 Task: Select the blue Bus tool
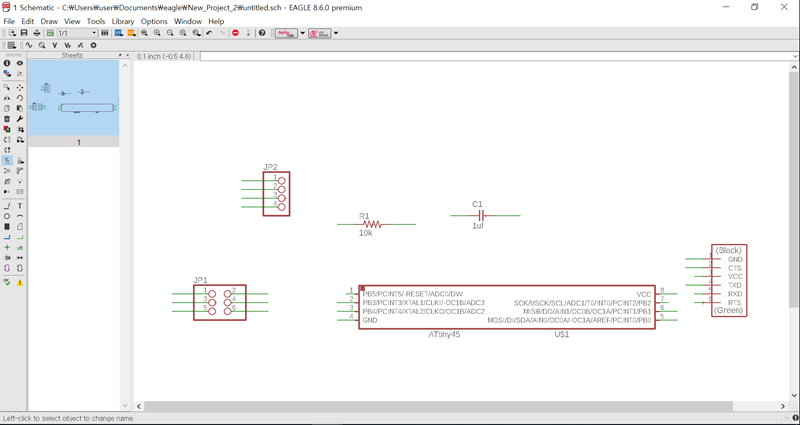[7, 237]
